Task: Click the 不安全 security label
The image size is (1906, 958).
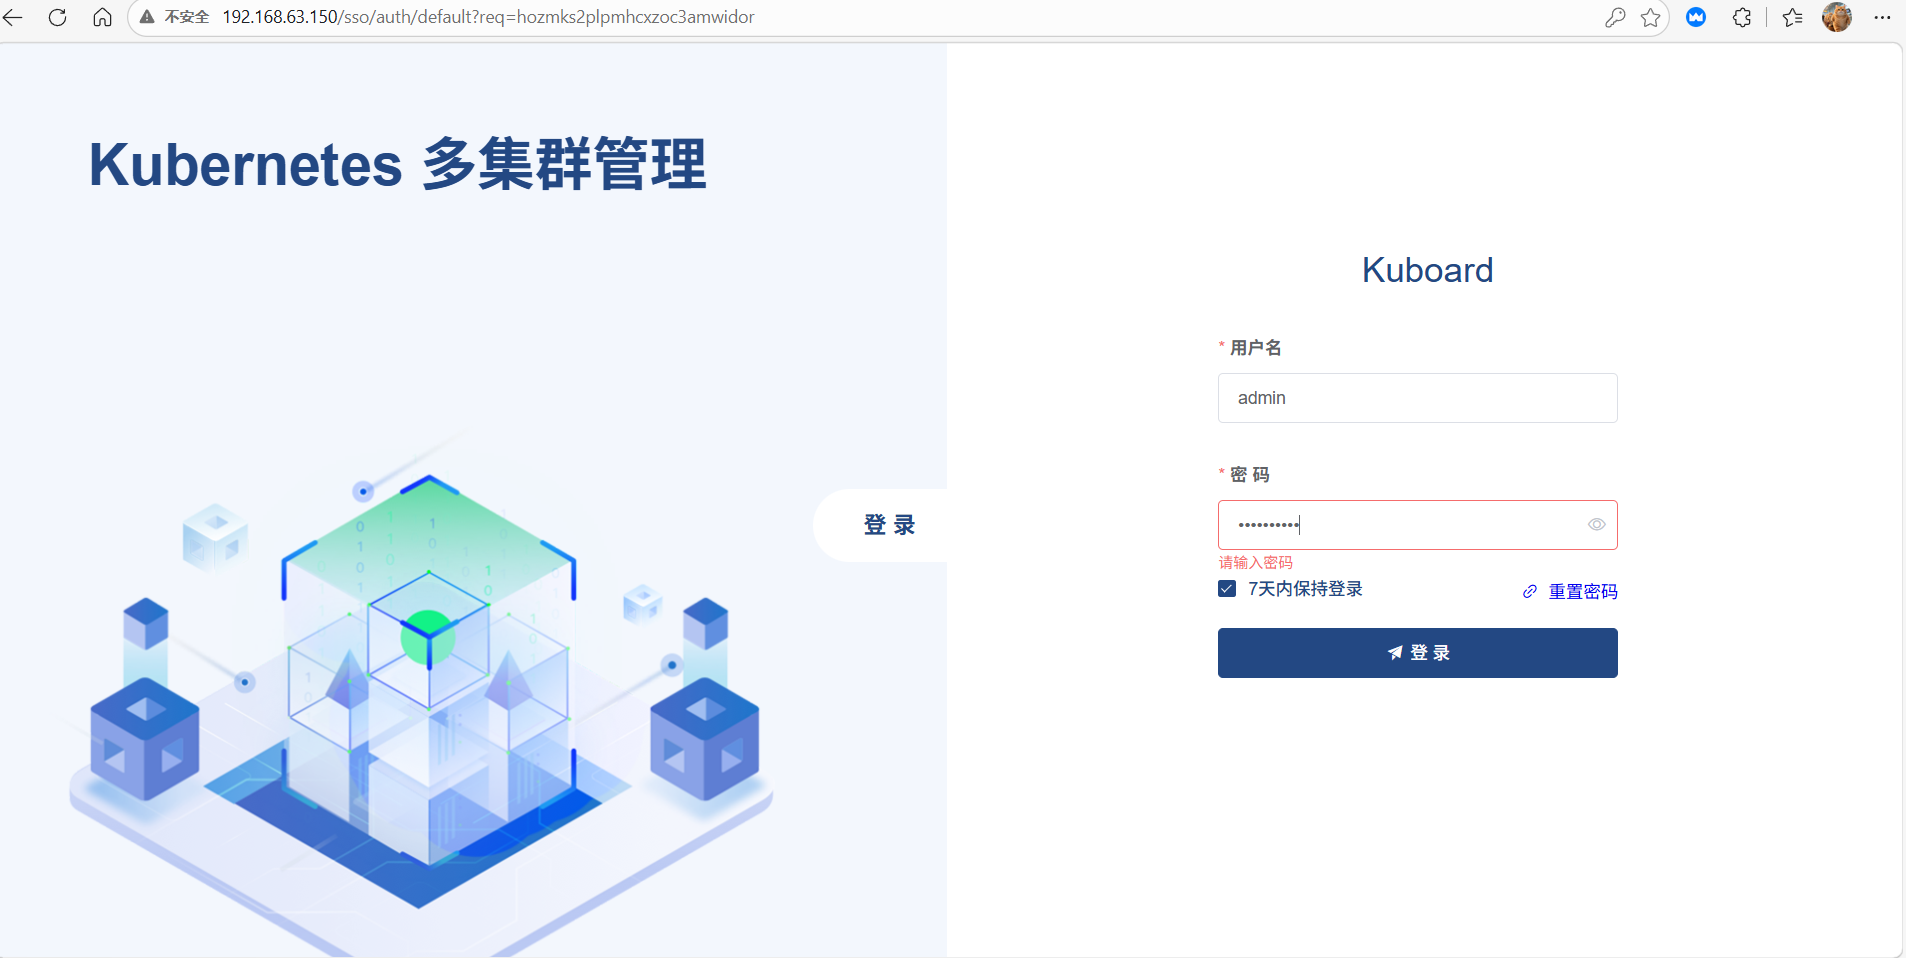Action: tap(187, 17)
